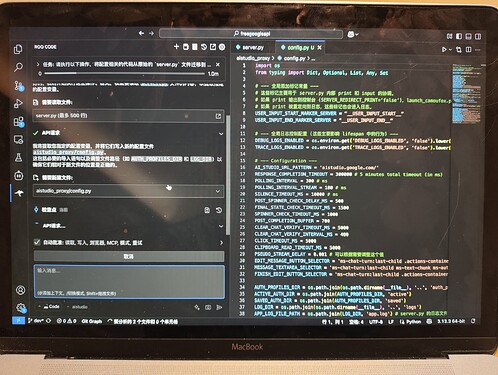
Task: Start a new Roo Code task with plus icon
Action: point(176,47)
